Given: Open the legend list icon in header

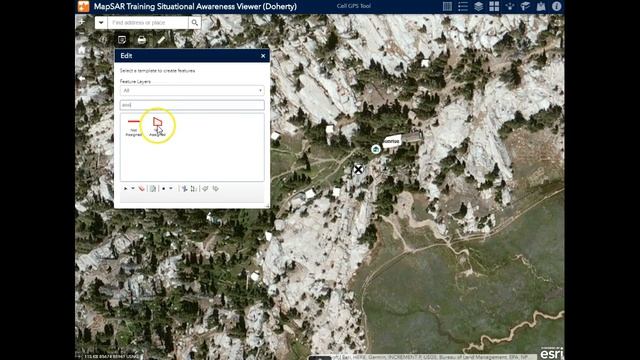Looking at the screenshot, I should [x=463, y=6].
